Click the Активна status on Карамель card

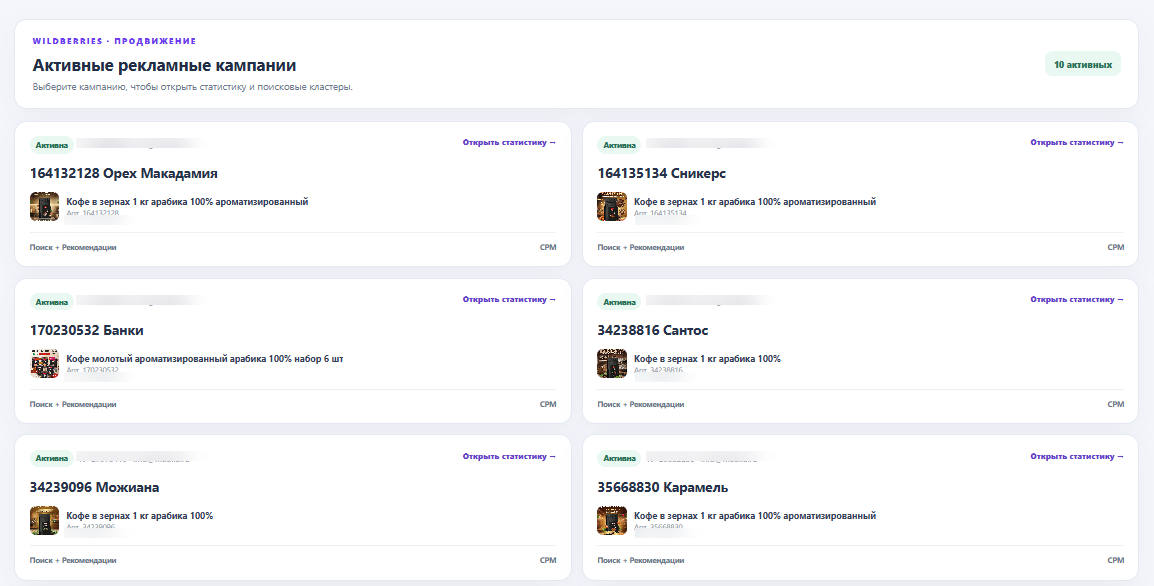[x=619, y=459]
